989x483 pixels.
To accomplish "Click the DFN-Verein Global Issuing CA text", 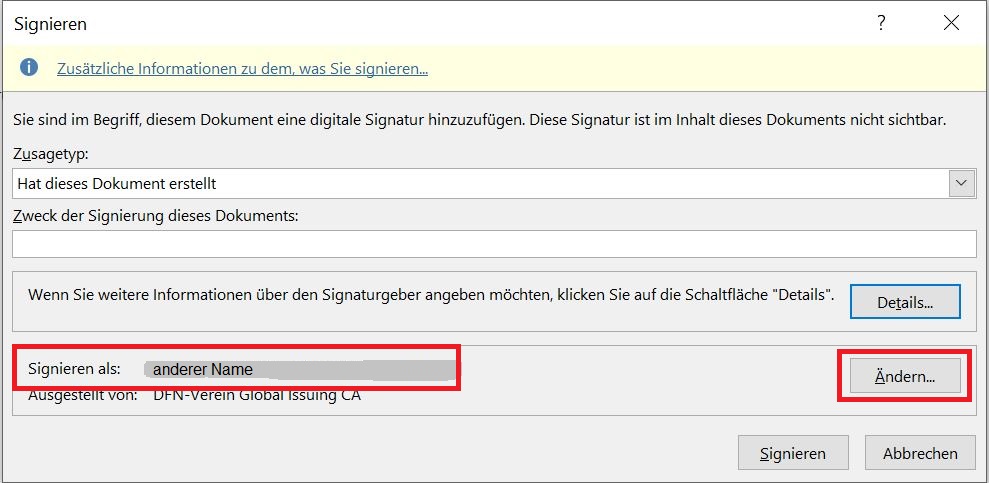I will point(257,395).
